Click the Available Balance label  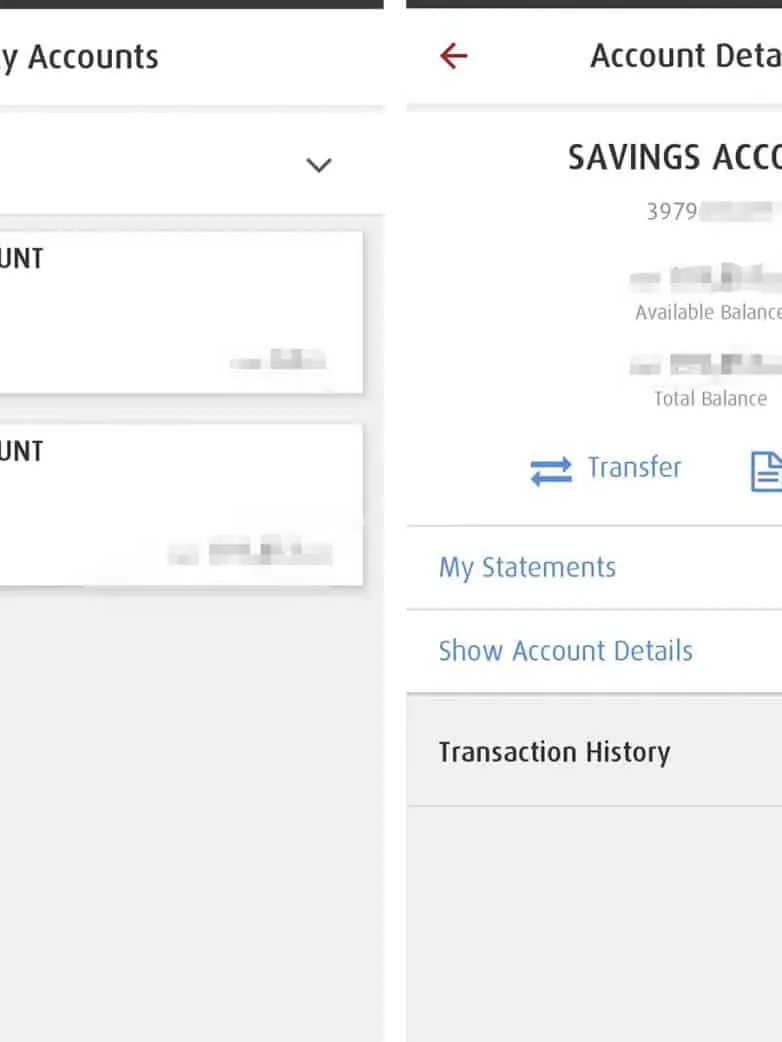(708, 313)
